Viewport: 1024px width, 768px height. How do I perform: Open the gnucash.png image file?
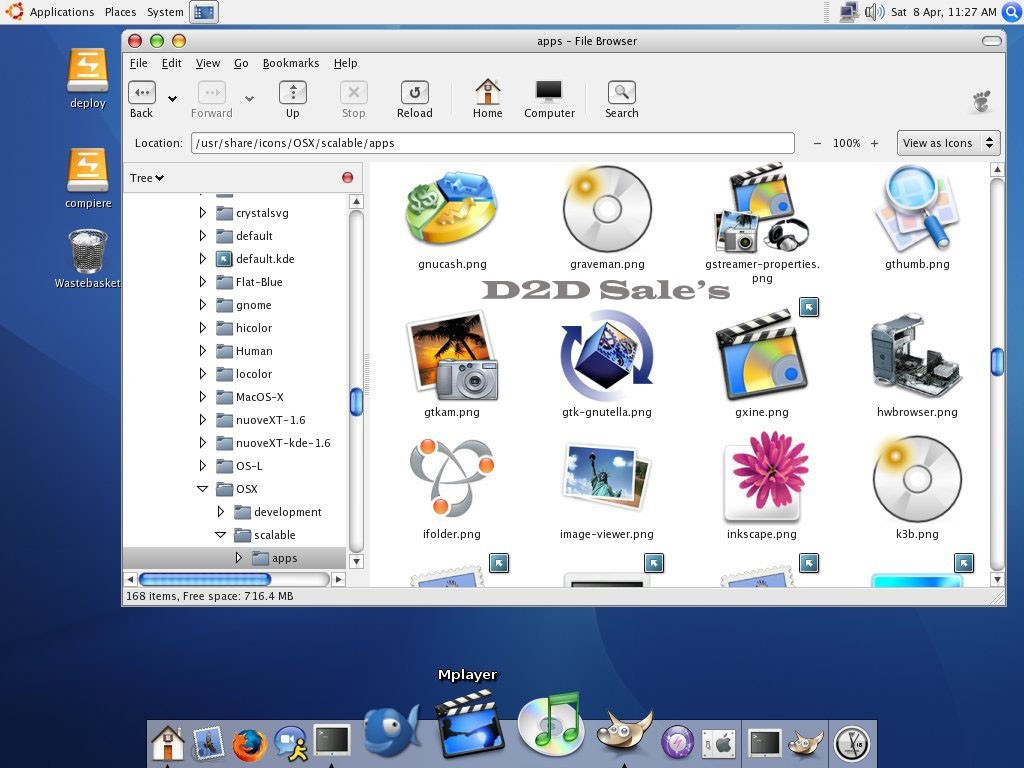(451, 210)
